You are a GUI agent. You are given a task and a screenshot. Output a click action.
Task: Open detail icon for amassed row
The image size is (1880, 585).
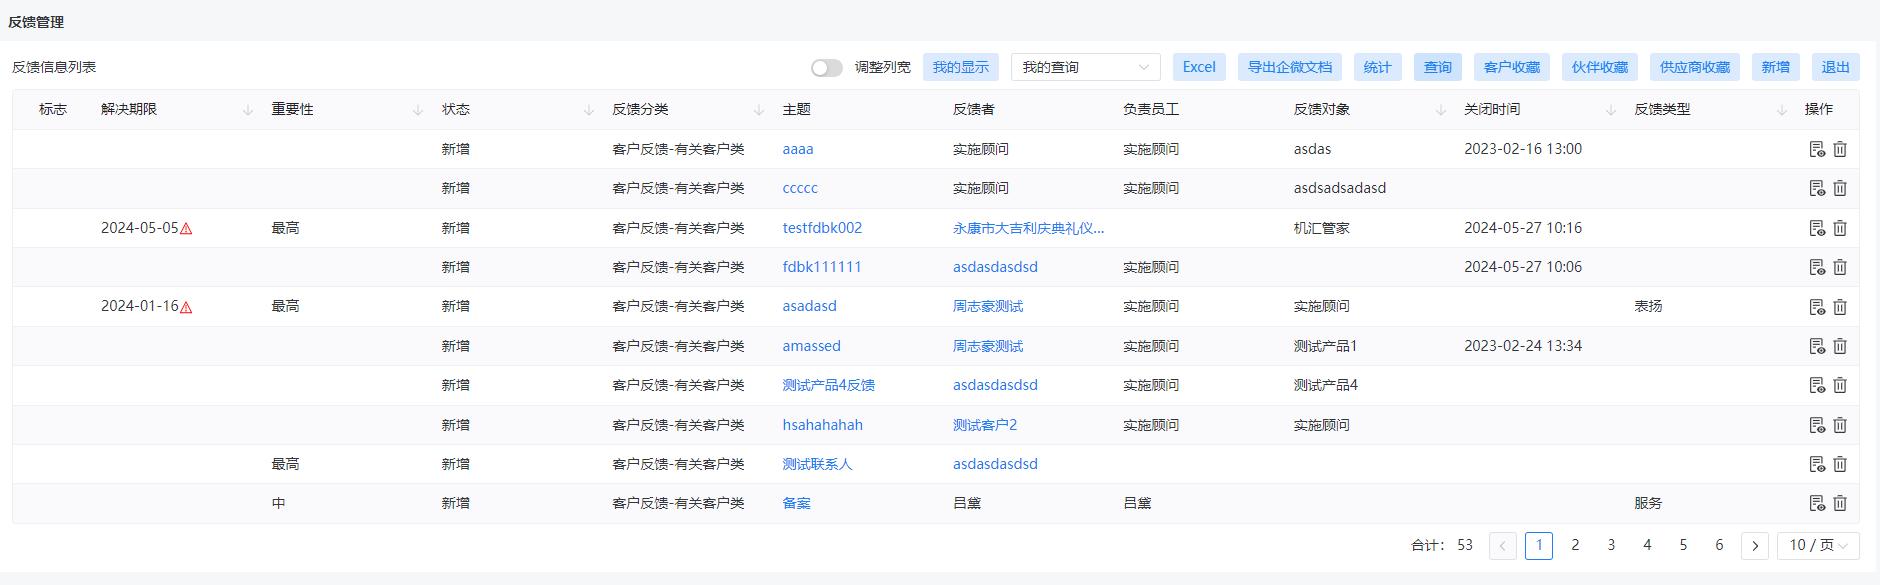click(1817, 346)
